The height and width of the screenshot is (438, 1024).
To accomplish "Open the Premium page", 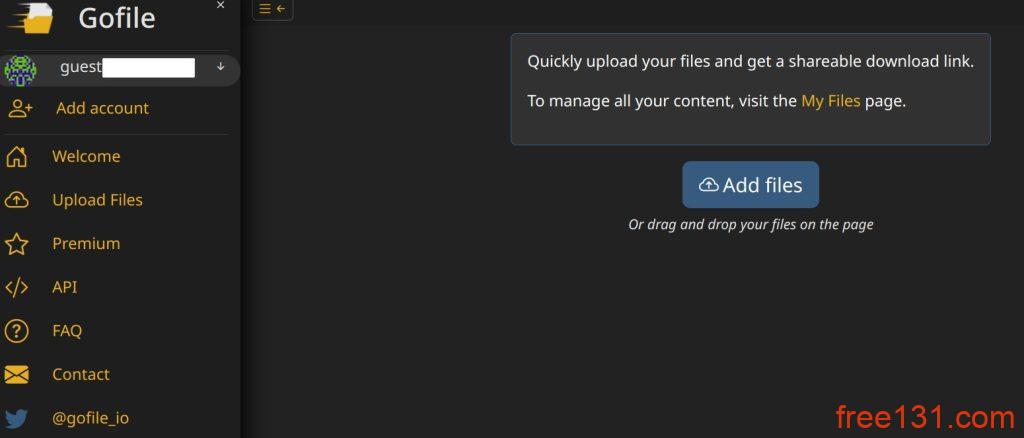I will coord(86,243).
